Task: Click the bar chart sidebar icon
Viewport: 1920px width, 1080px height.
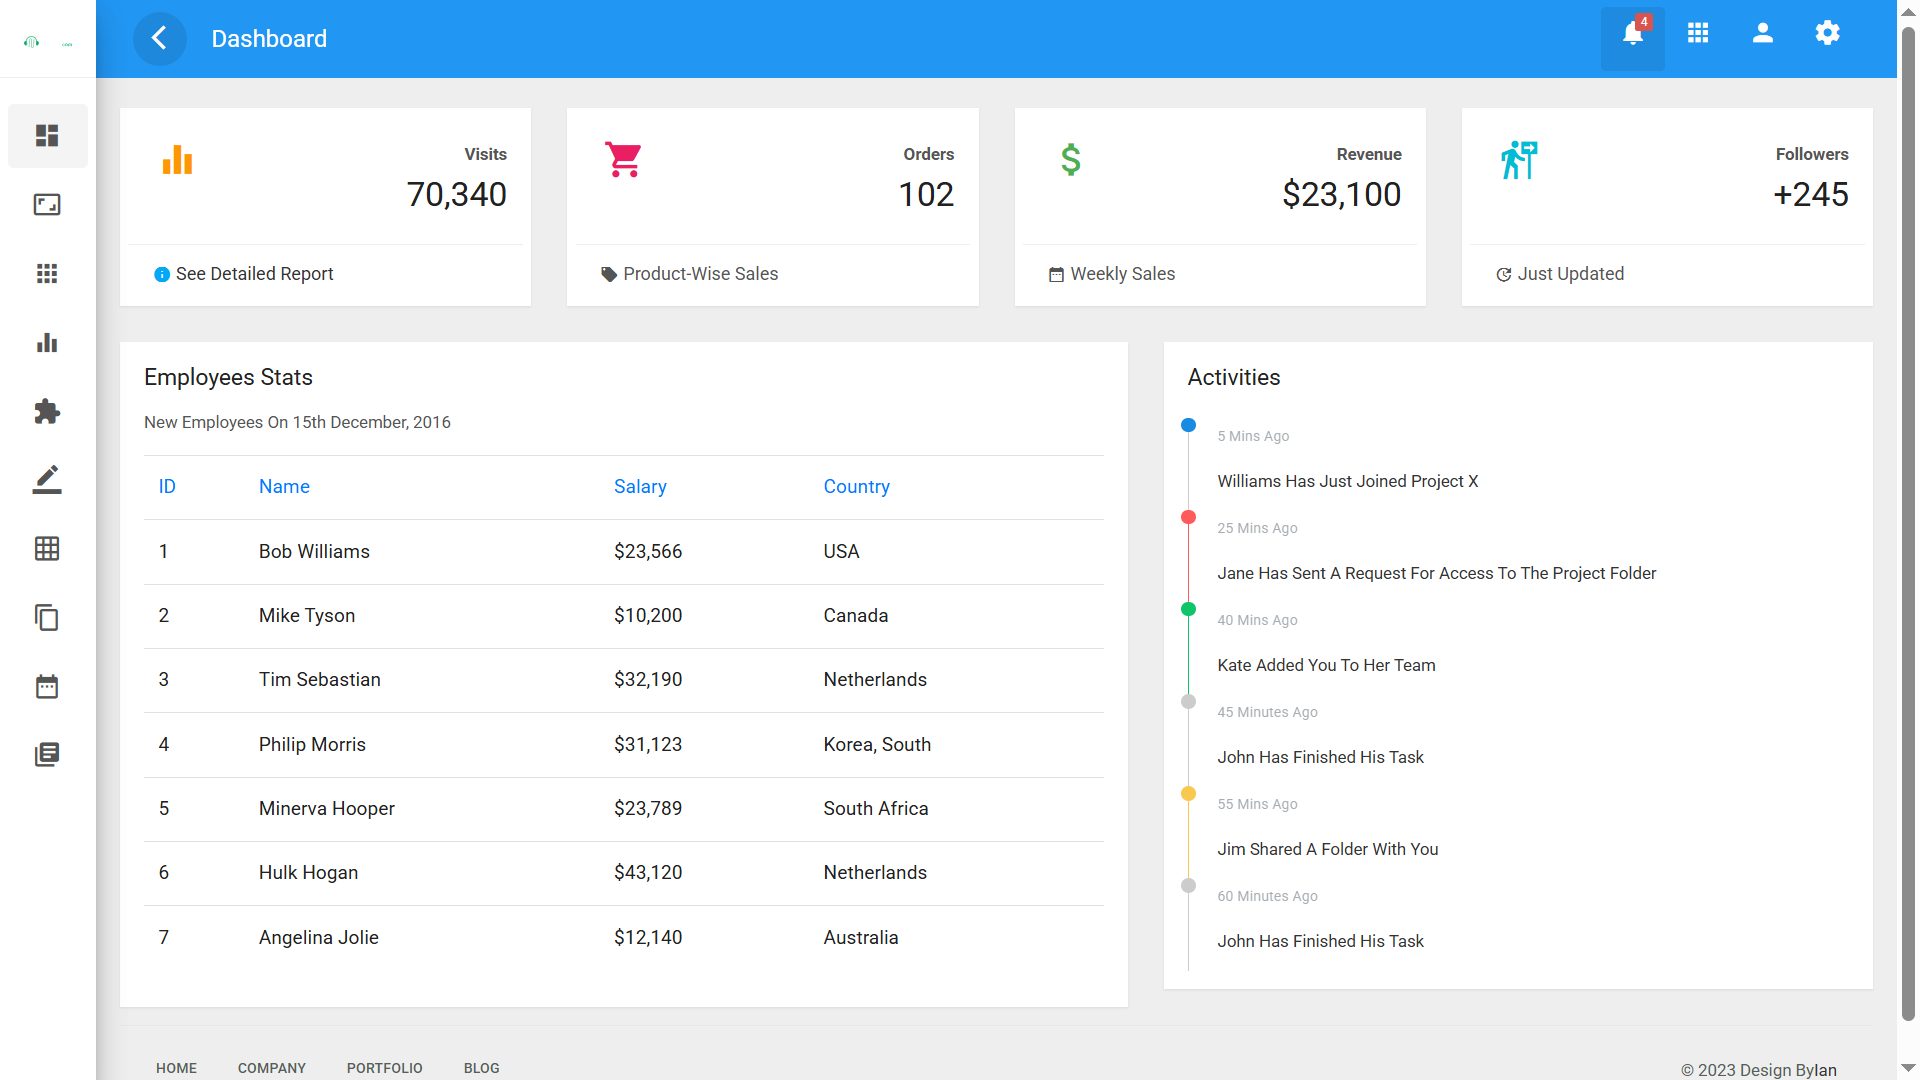Action: click(47, 343)
